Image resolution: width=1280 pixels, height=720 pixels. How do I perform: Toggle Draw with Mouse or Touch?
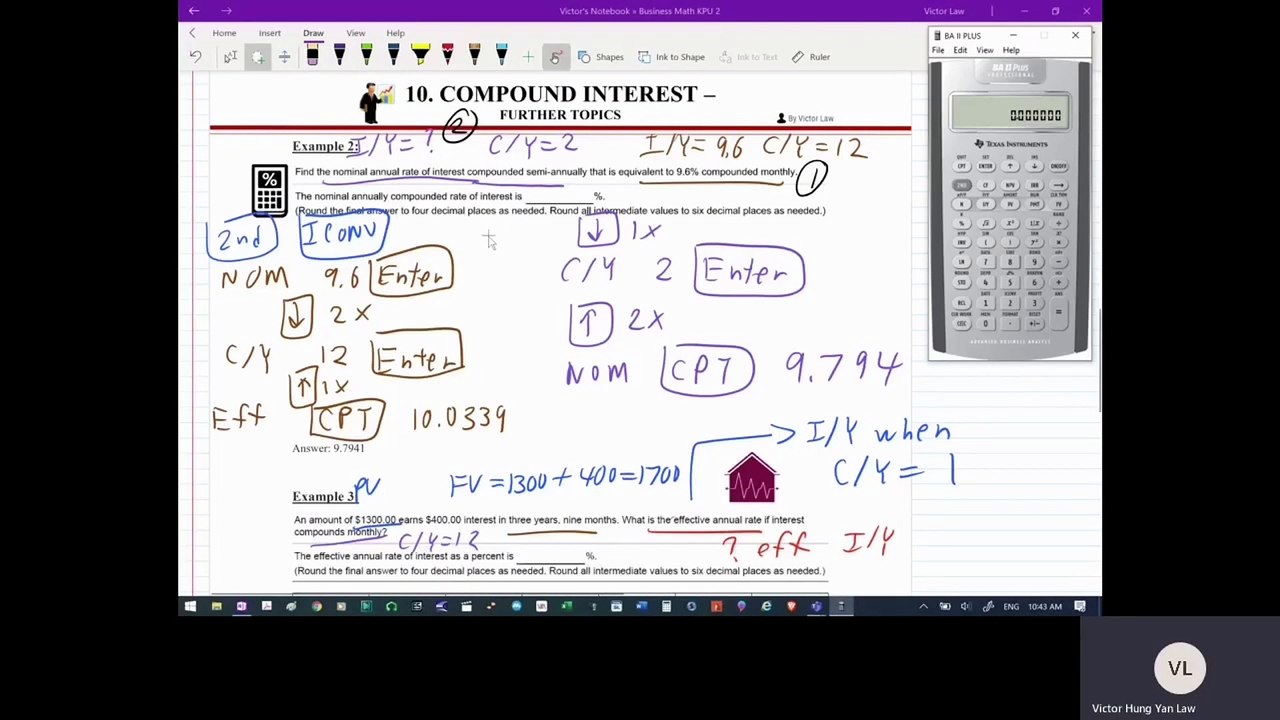555,57
